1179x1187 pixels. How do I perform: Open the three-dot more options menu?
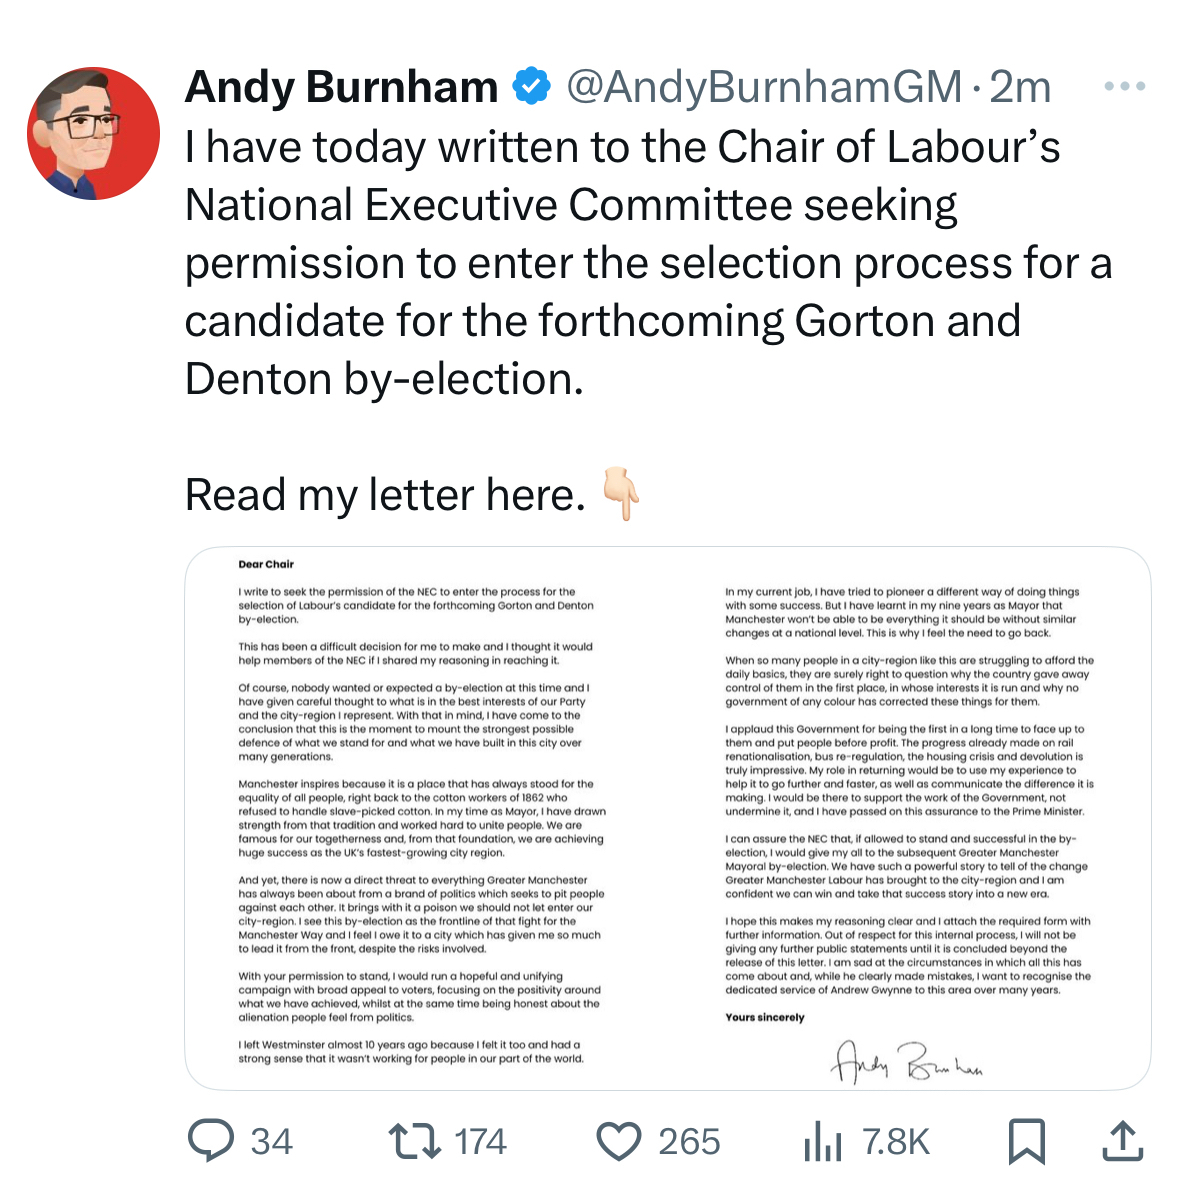pos(1124,87)
